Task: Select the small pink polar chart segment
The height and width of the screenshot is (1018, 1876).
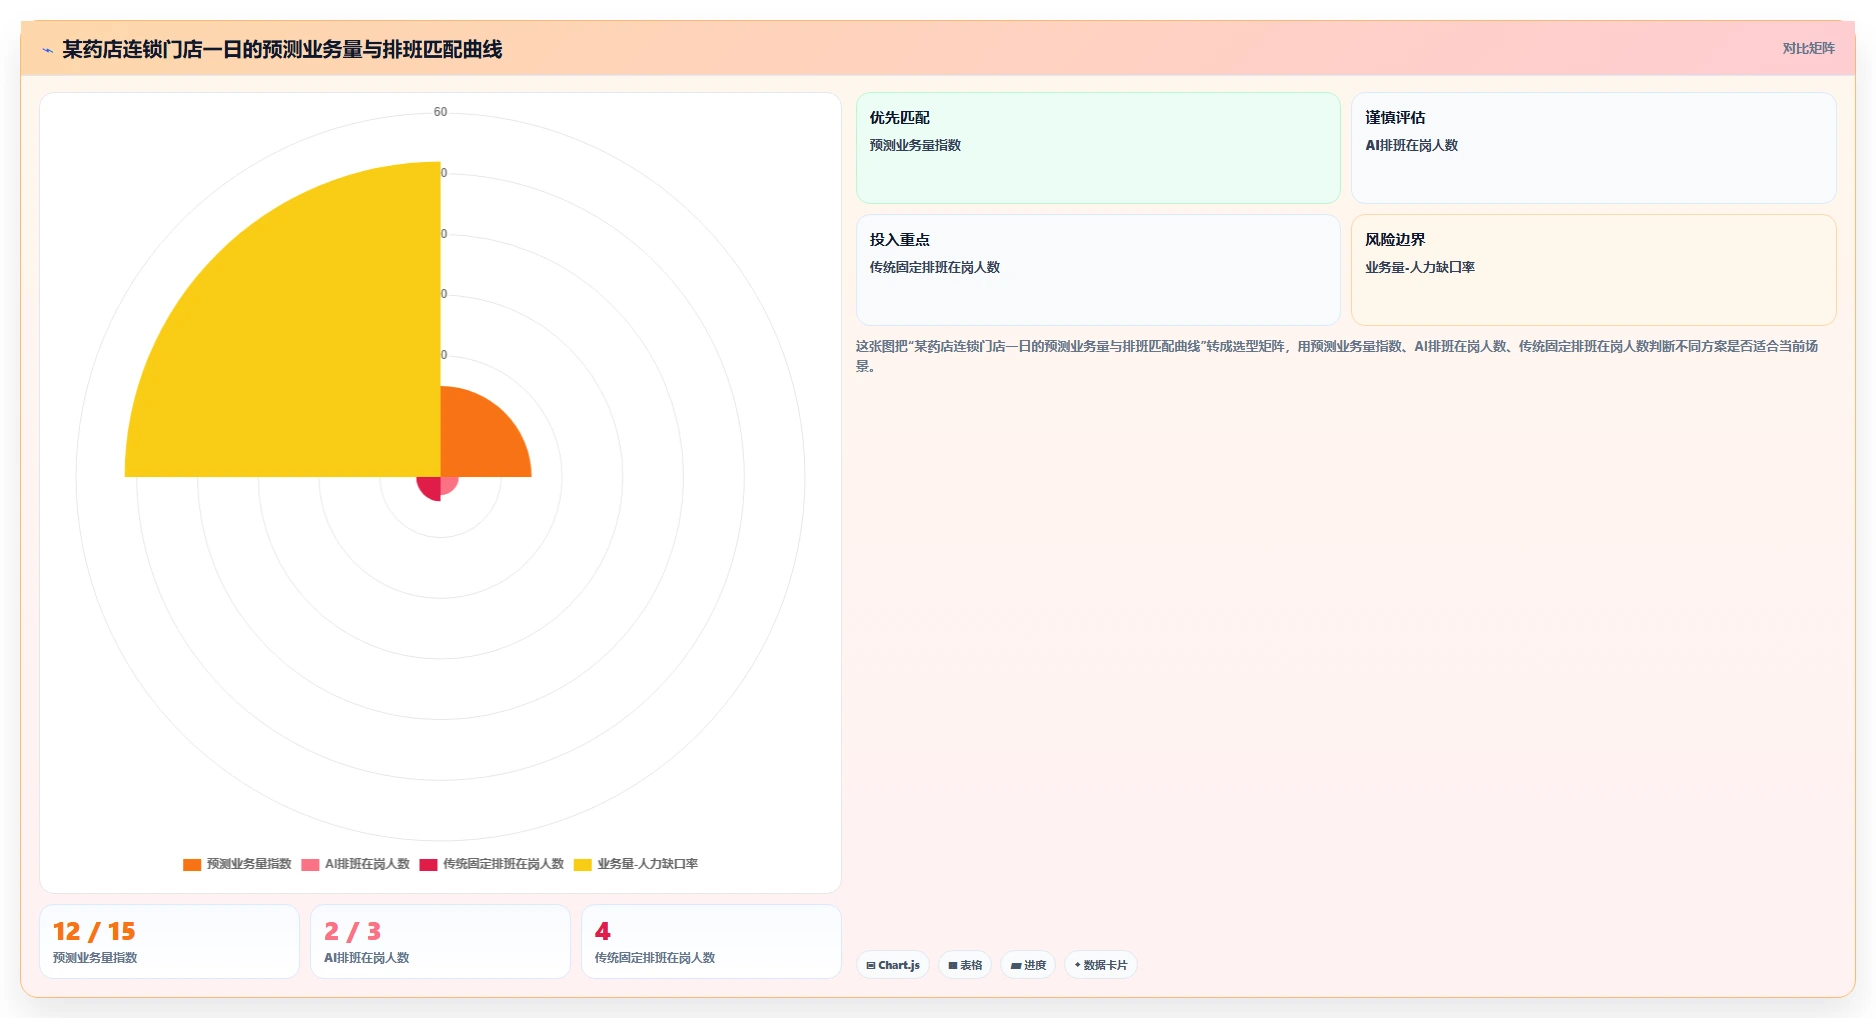Action: (448, 484)
